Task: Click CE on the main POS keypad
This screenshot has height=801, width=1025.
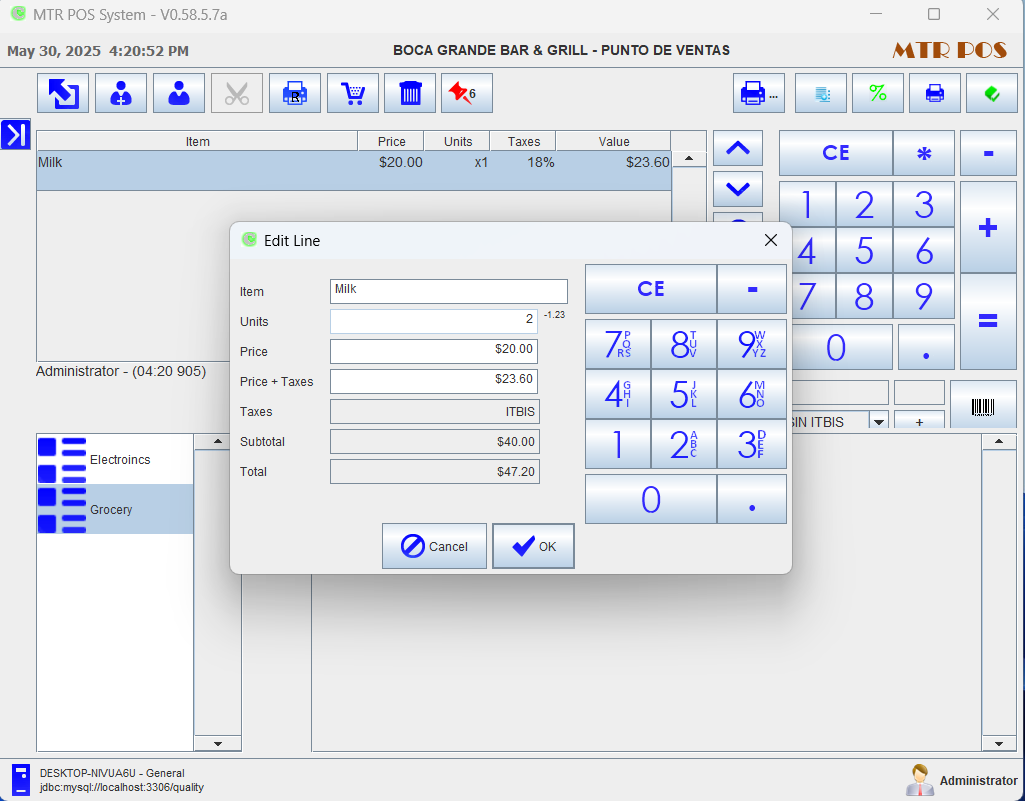Action: coord(835,153)
